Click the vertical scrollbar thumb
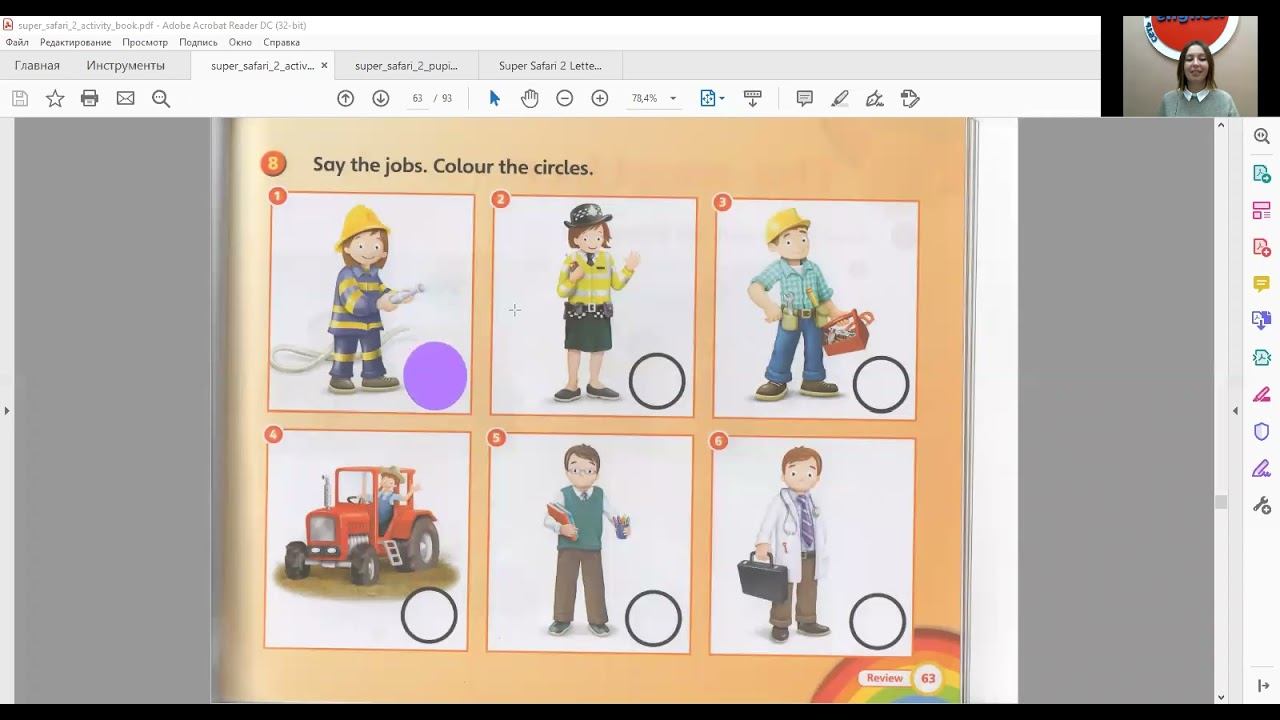The image size is (1280, 720). click(x=1221, y=502)
